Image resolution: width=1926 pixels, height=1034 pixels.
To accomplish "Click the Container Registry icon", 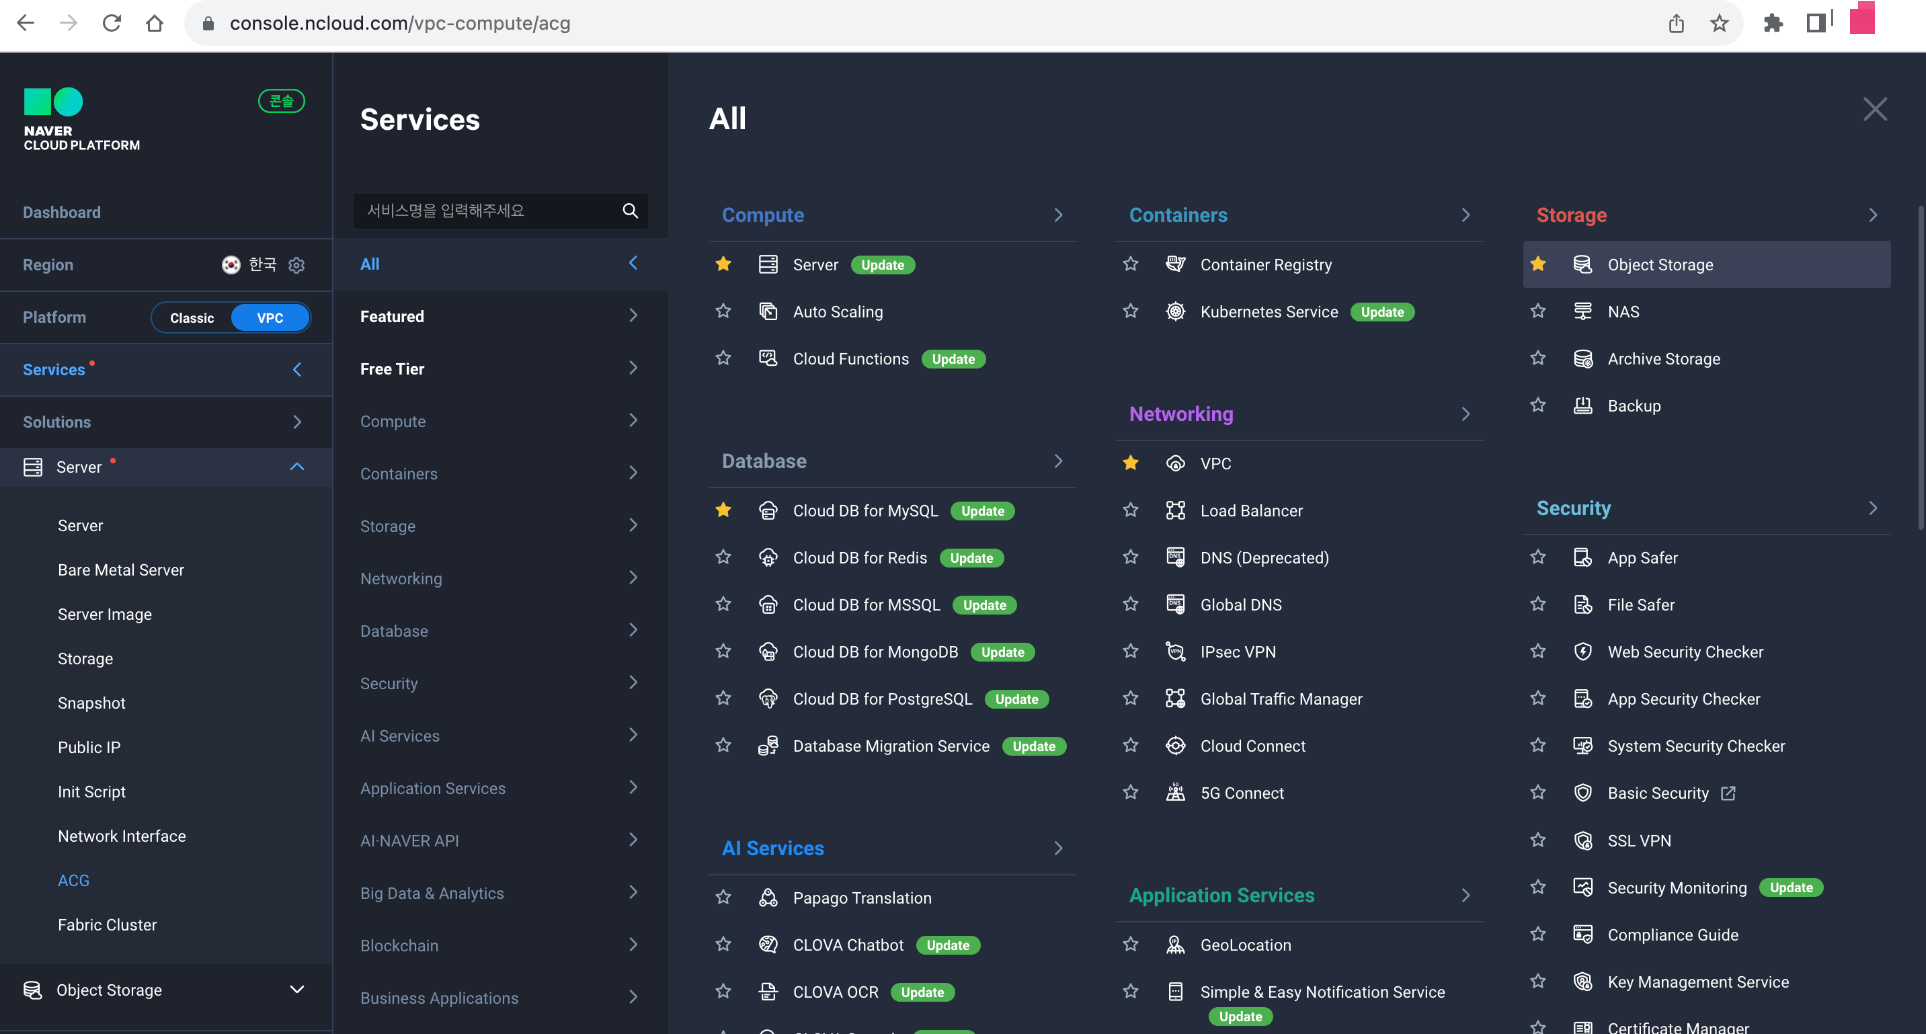I will (1176, 264).
